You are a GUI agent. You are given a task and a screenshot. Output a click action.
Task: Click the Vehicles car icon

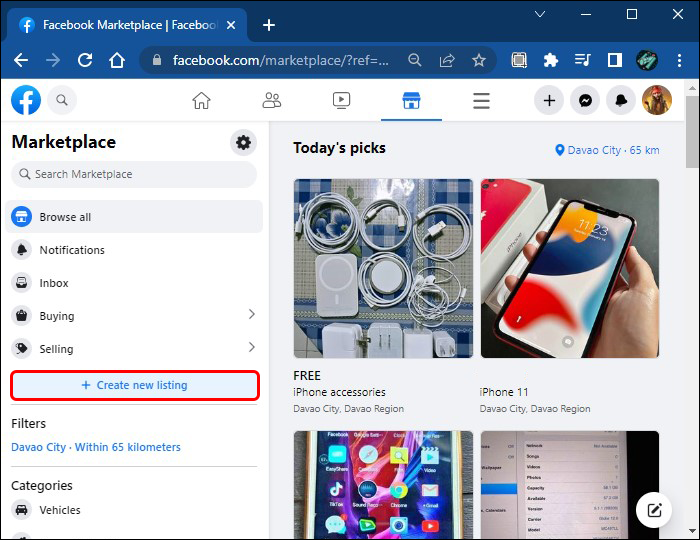coord(21,510)
